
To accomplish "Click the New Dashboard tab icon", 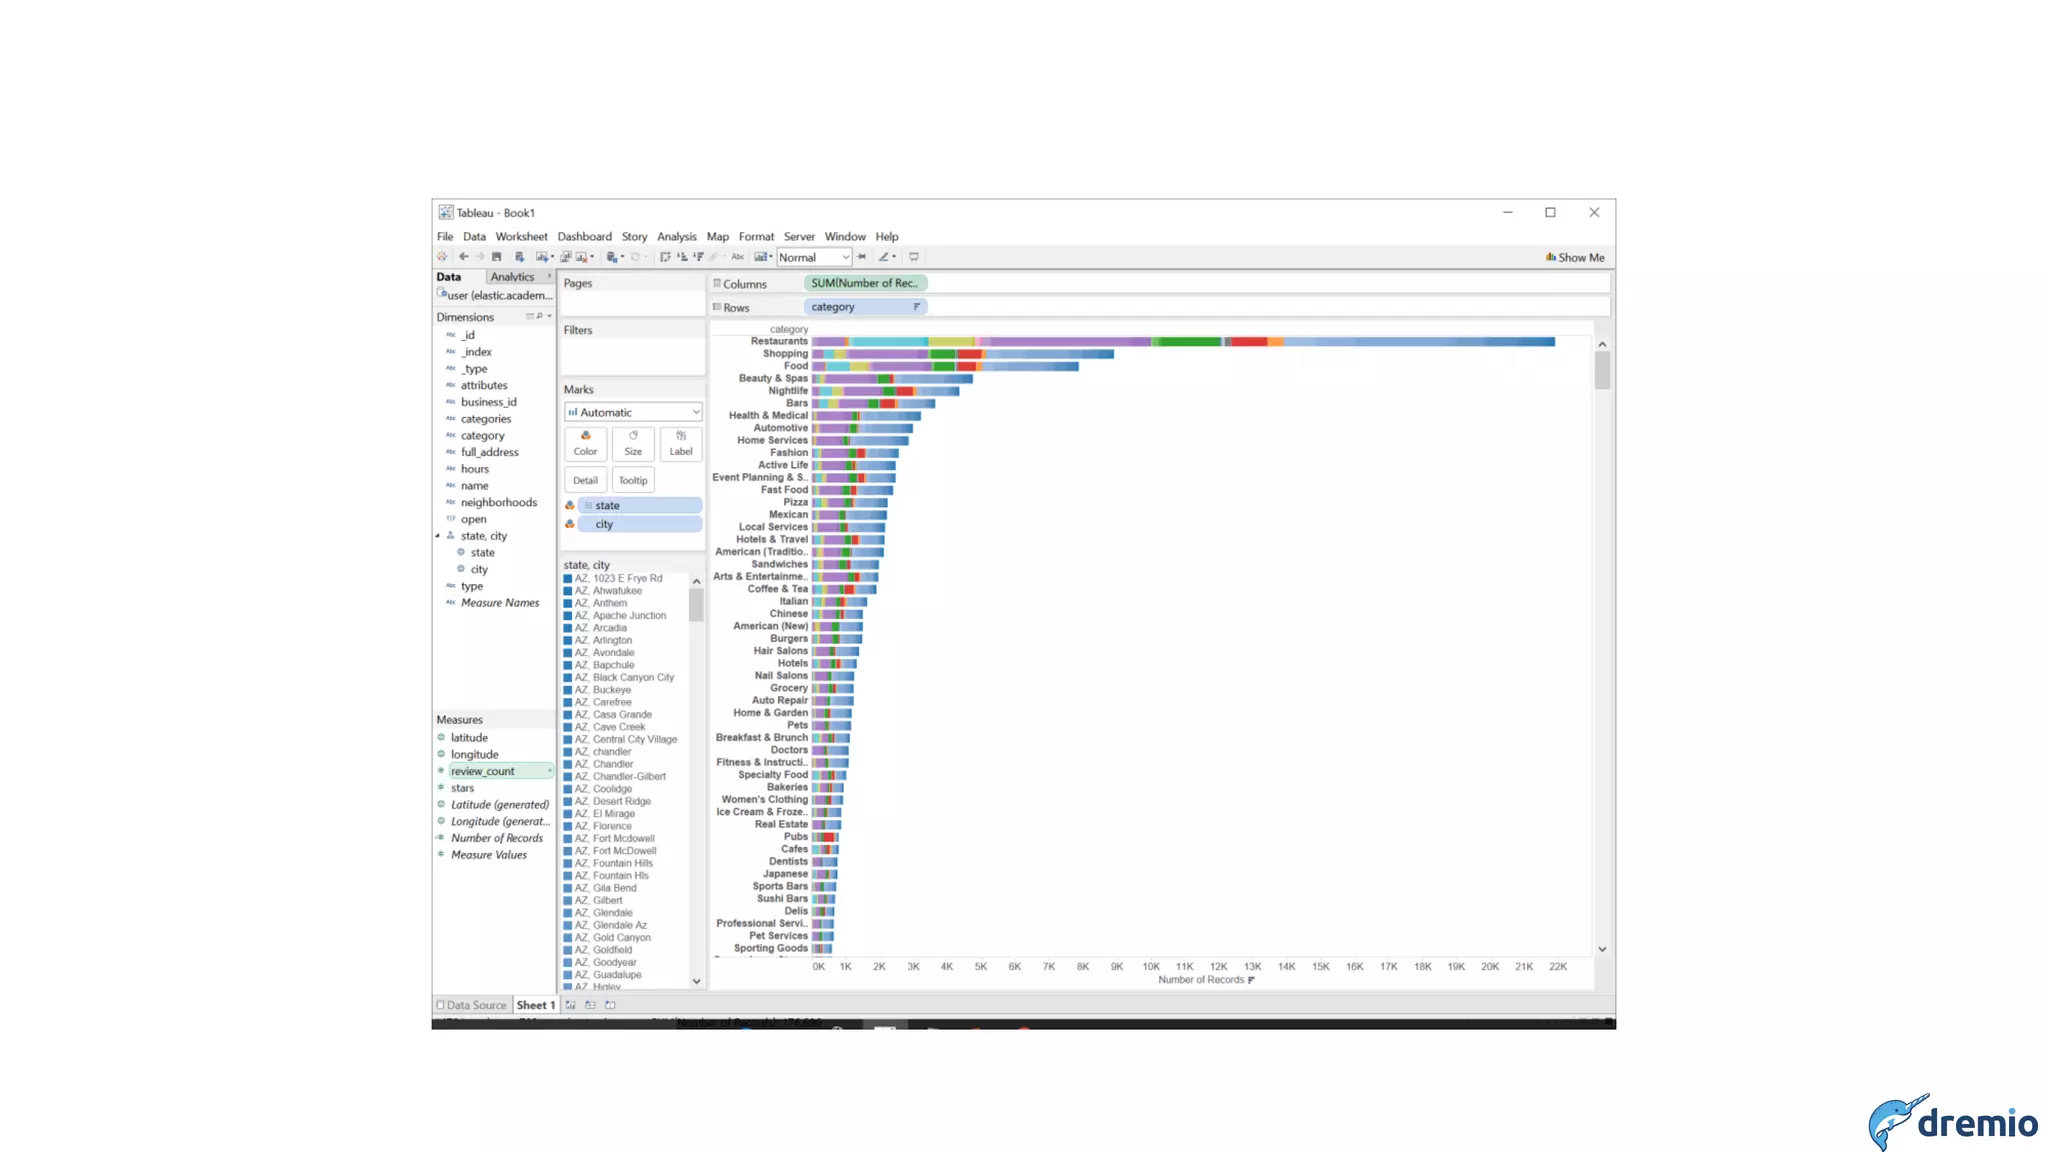I will 590,1005.
